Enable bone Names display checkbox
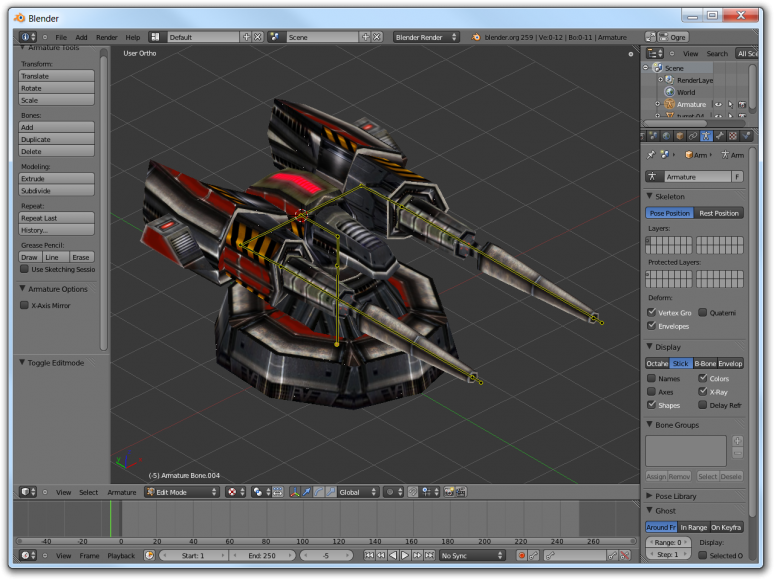This screenshot has width=774, height=580. 652,378
